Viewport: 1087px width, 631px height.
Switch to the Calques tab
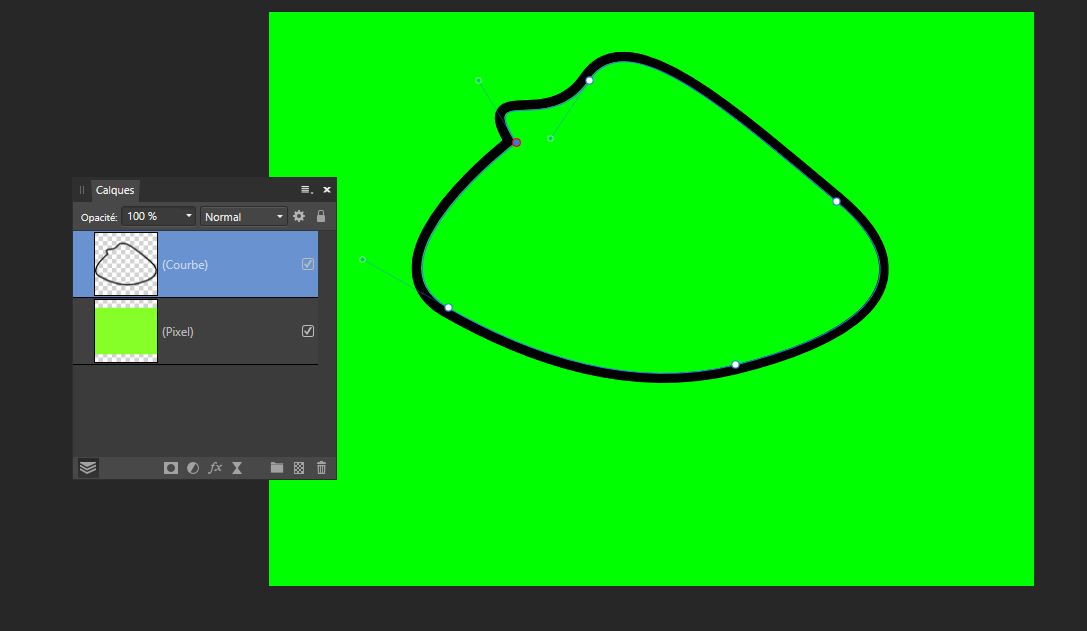(x=115, y=190)
